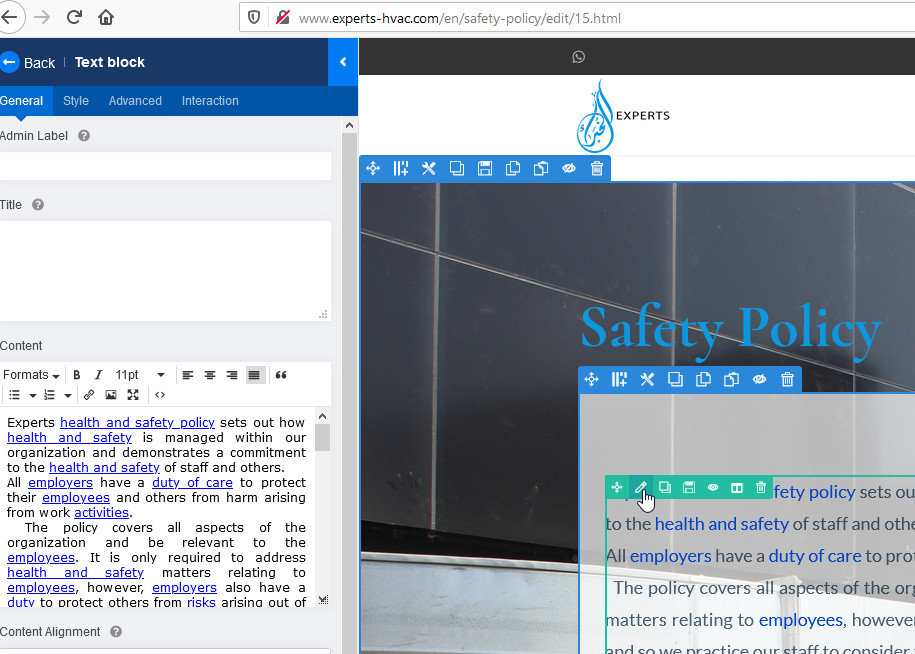Collapse the left sidebar panel
Image resolution: width=915 pixels, height=654 pixels.
coord(342,62)
